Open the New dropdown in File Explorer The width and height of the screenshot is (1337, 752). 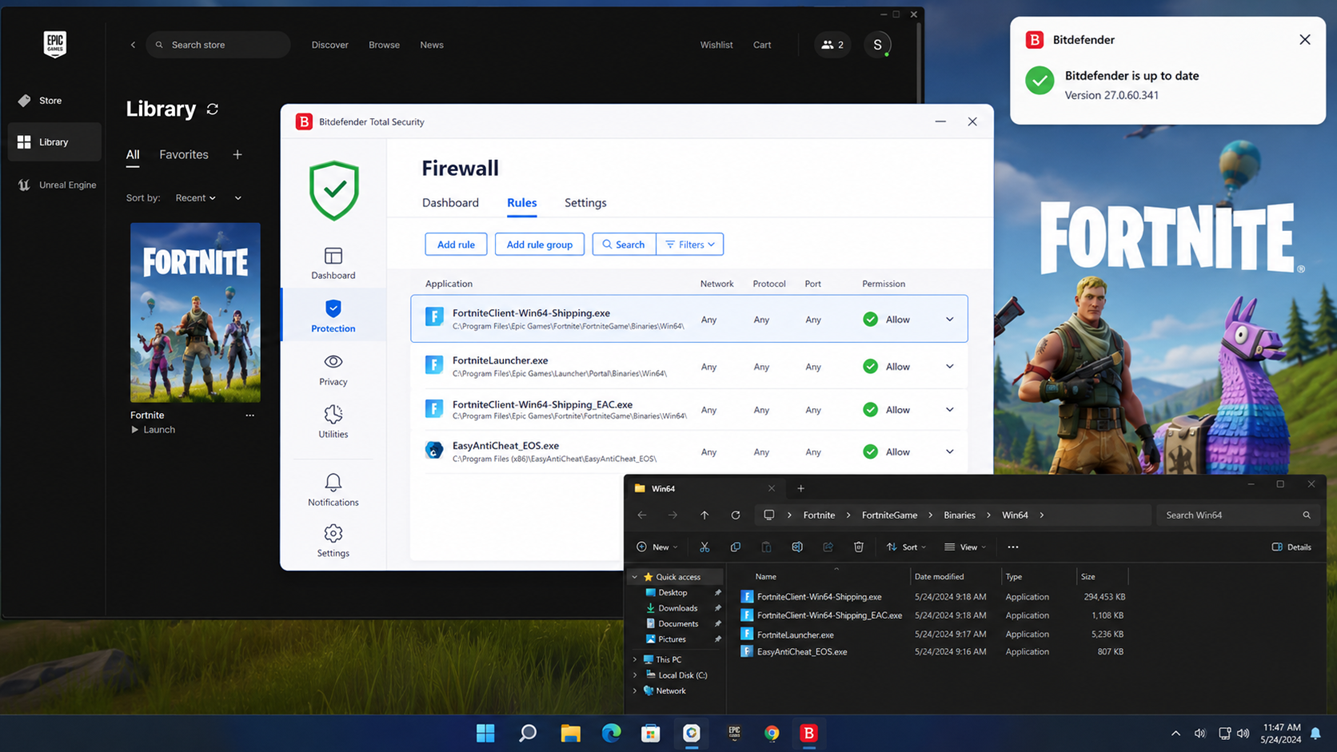tap(657, 547)
